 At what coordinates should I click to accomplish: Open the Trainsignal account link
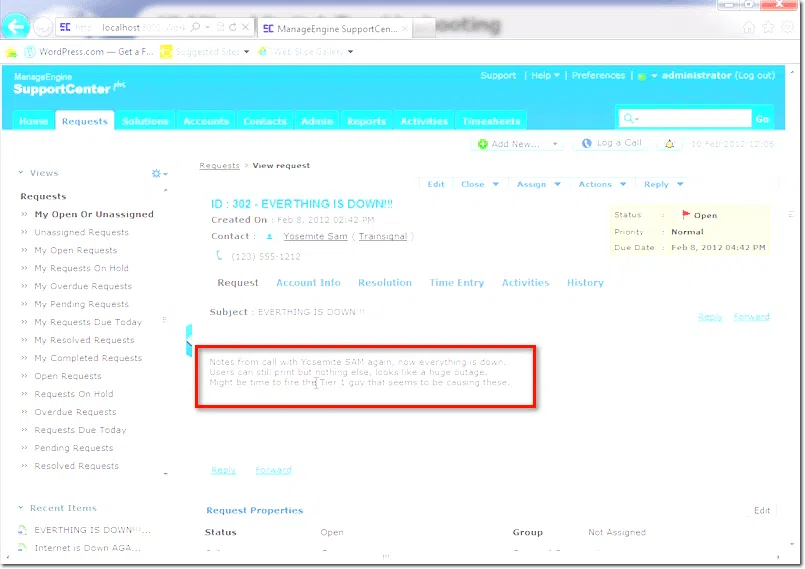coord(382,236)
